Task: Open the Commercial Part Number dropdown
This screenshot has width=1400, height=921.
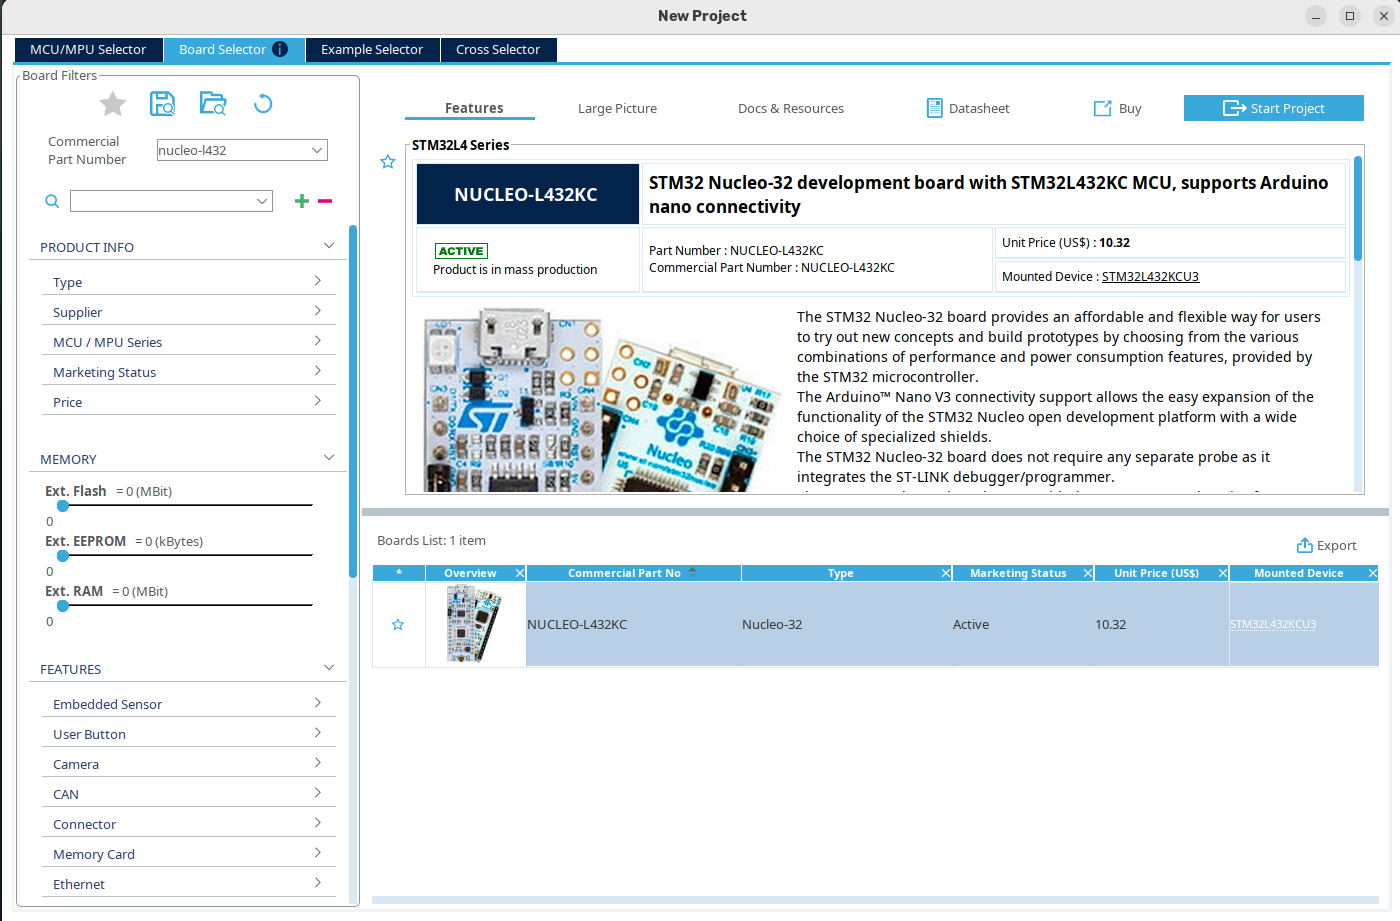Action: (317, 150)
